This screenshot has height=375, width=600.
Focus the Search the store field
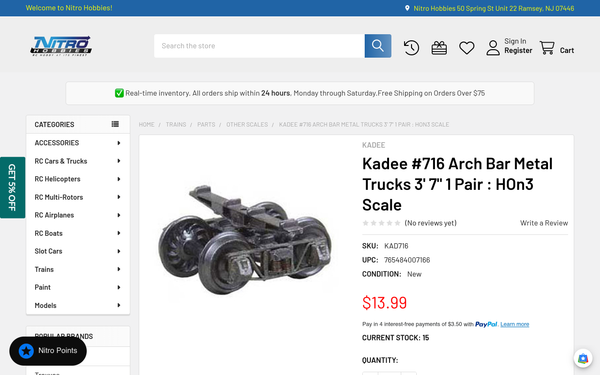[259, 46]
